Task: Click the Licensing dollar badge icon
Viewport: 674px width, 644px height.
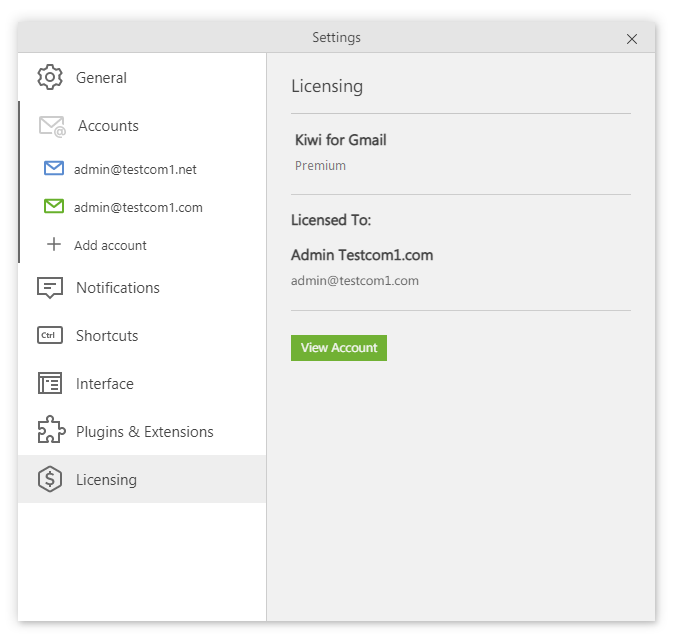Action: (x=50, y=480)
